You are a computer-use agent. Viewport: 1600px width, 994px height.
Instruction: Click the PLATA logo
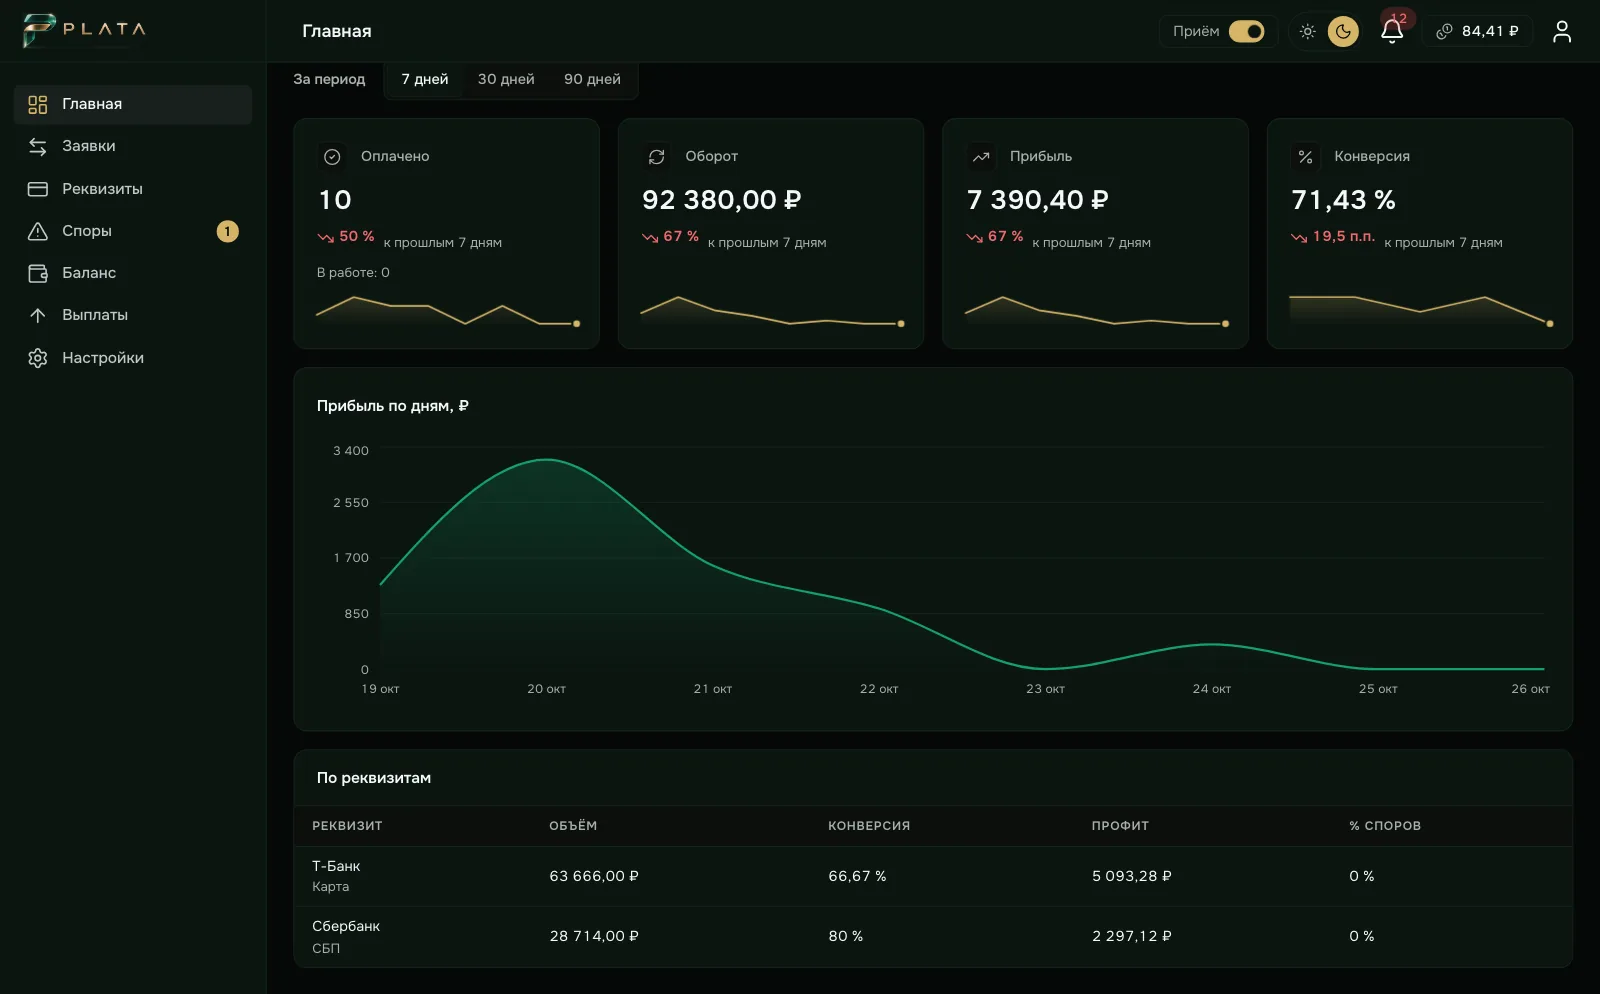(x=84, y=30)
